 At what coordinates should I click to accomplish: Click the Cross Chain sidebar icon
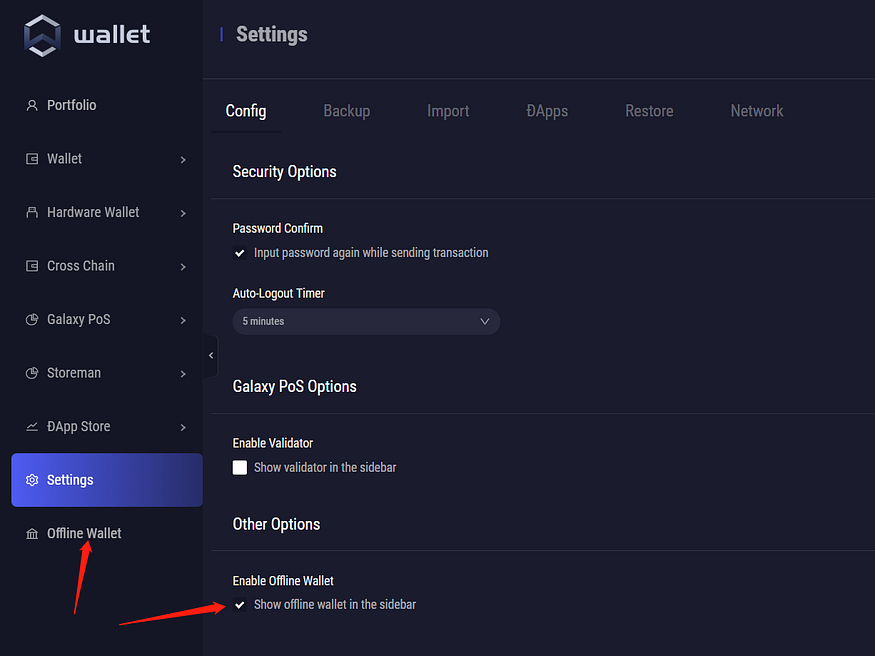tap(32, 266)
